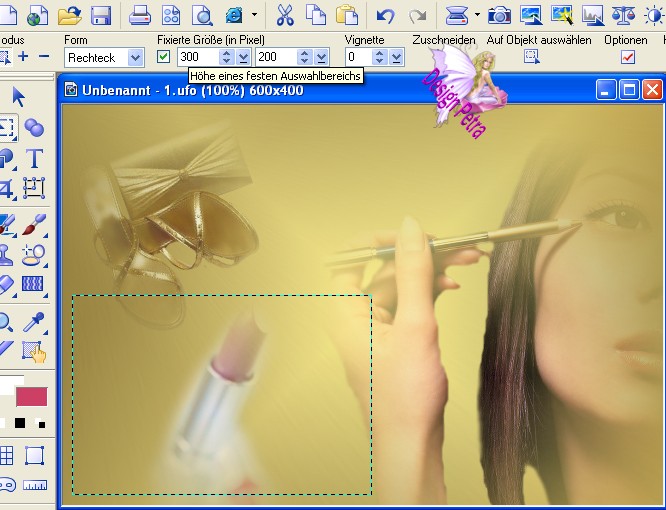Click the height 200 spinner arrows
The image size is (666, 510).
(304, 57)
